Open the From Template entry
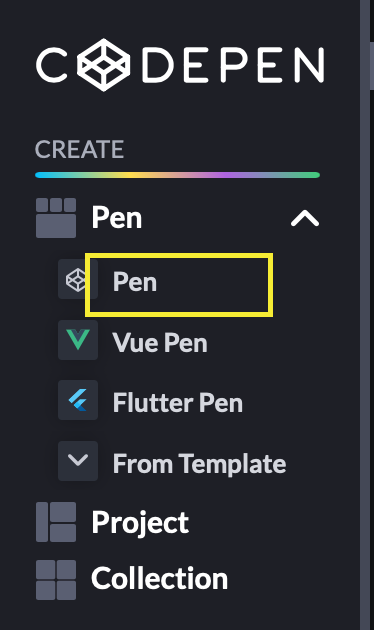 pos(199,464)
